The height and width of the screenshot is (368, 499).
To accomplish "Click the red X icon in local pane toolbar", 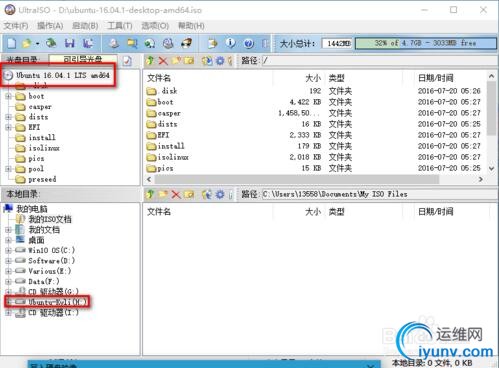I will pyautogui.click(x=176, y=194).
